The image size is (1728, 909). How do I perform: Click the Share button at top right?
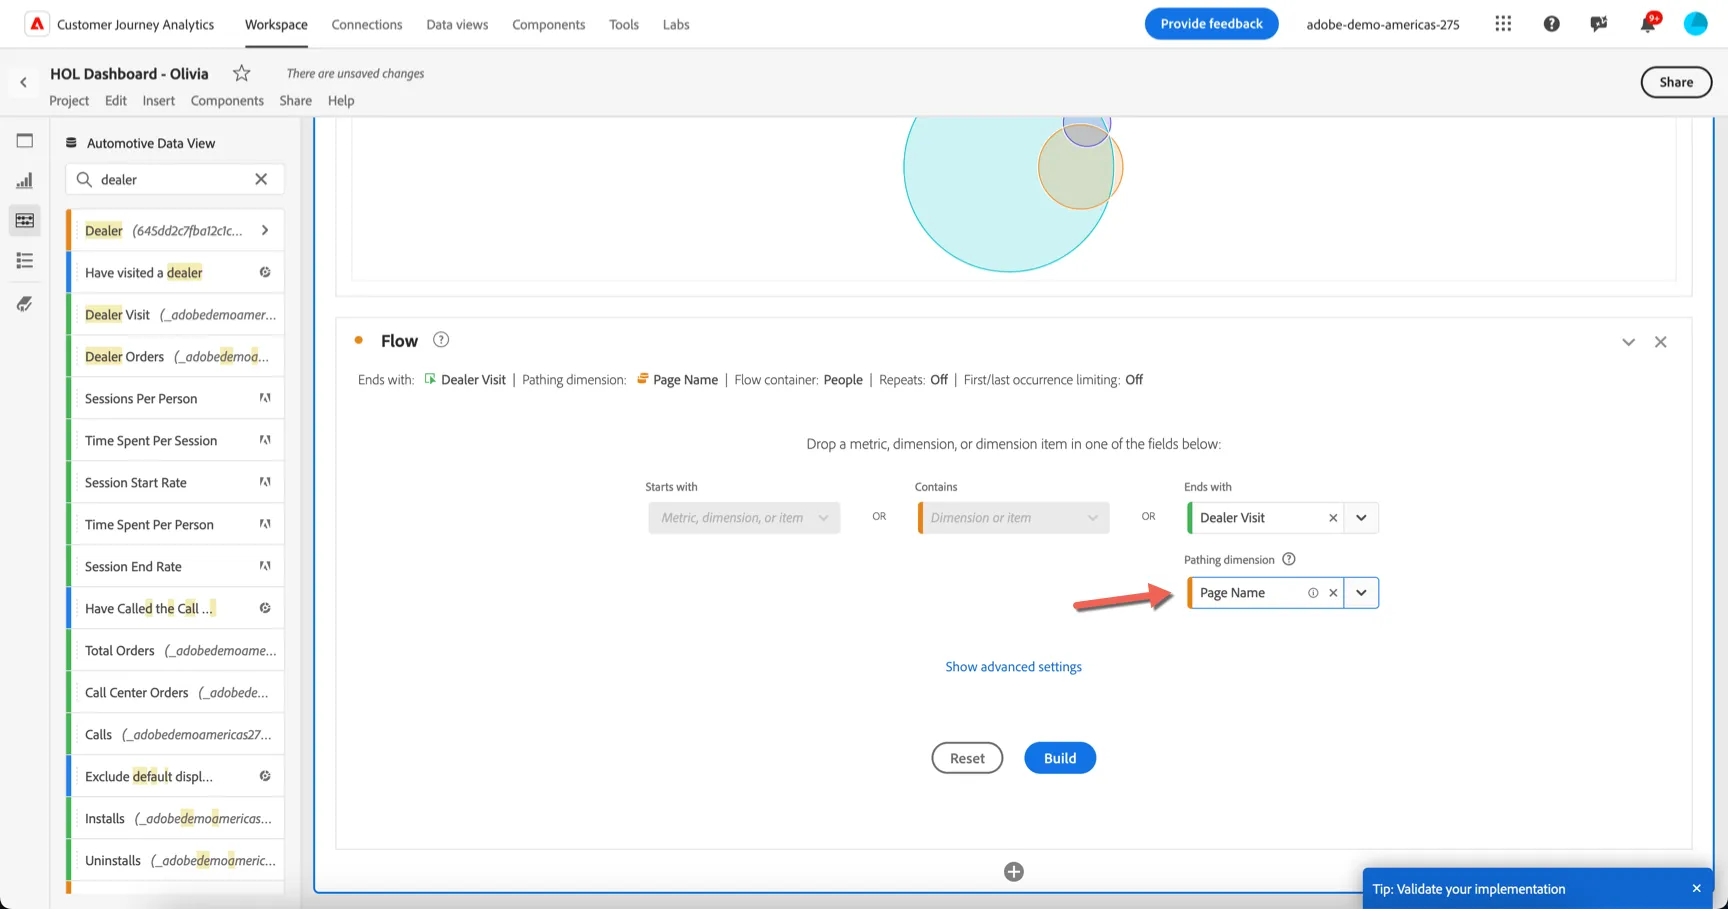pyautogui.click(x=1676, y=82)
